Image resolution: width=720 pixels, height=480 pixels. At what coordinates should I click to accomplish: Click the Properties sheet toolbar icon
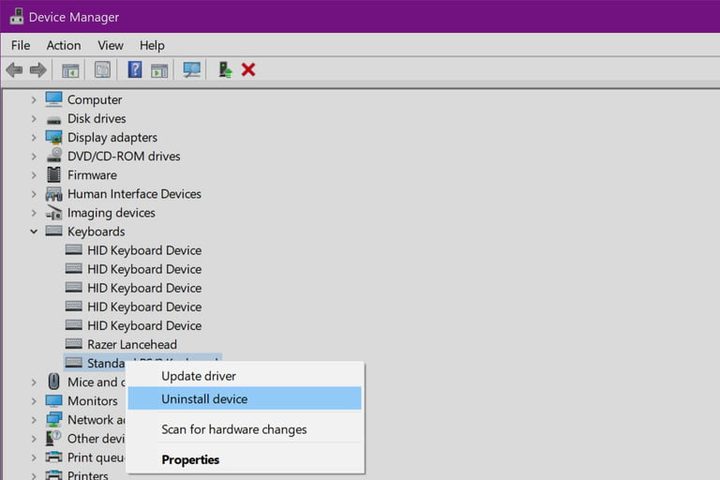102,70
